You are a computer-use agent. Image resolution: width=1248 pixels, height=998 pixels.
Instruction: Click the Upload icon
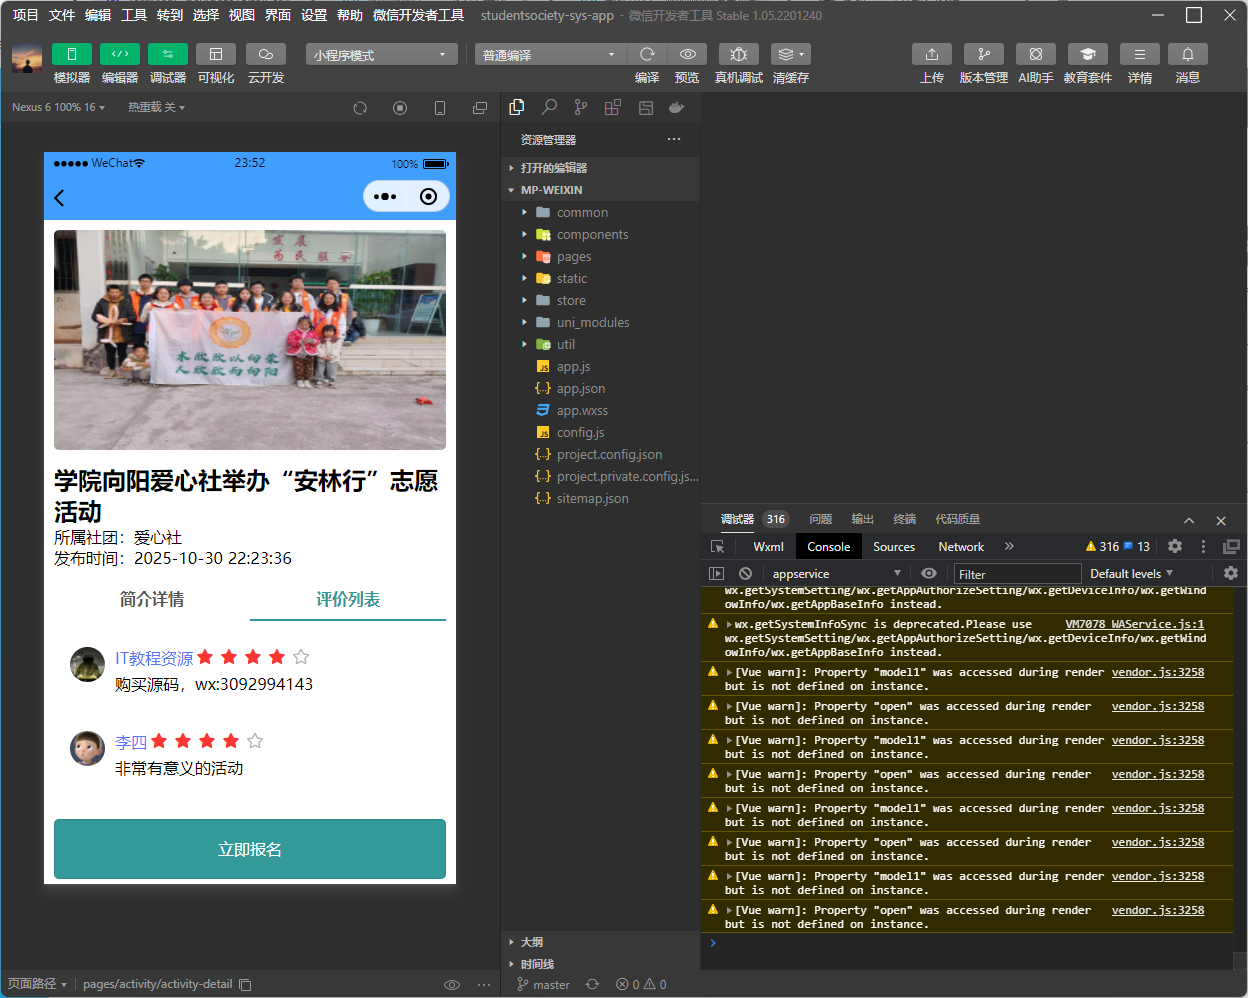932,54
